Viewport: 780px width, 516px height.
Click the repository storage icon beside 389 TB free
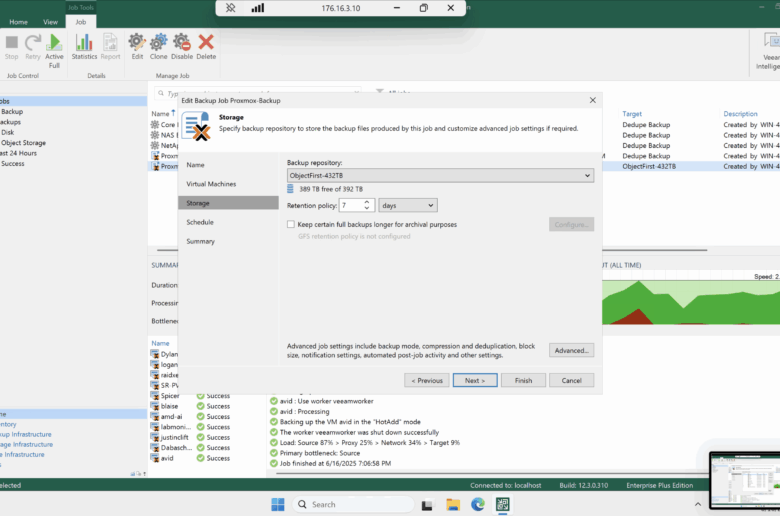[291, 189]
